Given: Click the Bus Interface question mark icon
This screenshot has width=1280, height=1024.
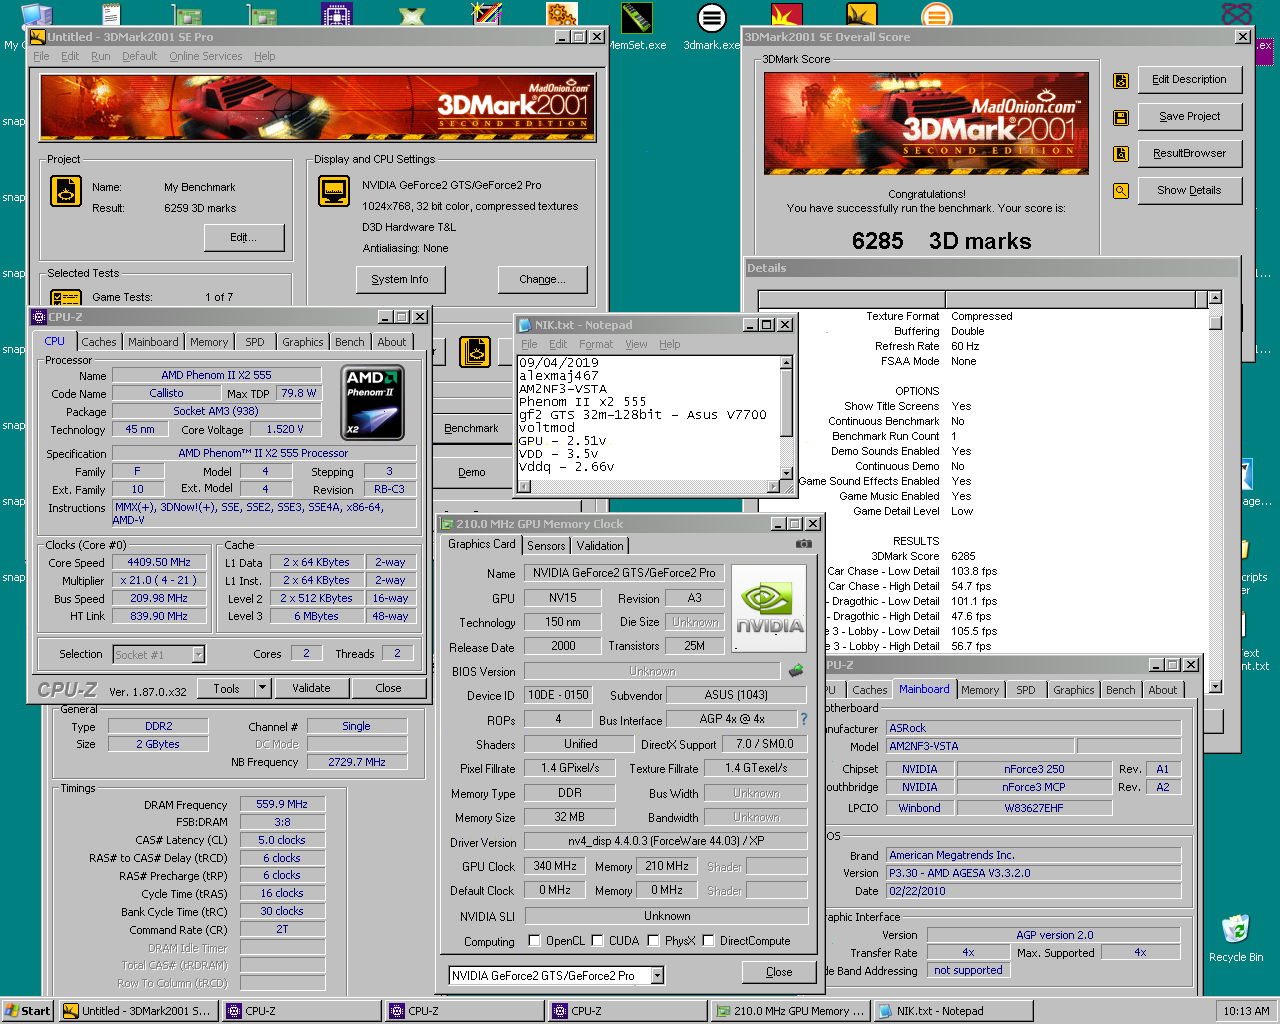Looking at the screenshot, I should (x=803, y=719).
